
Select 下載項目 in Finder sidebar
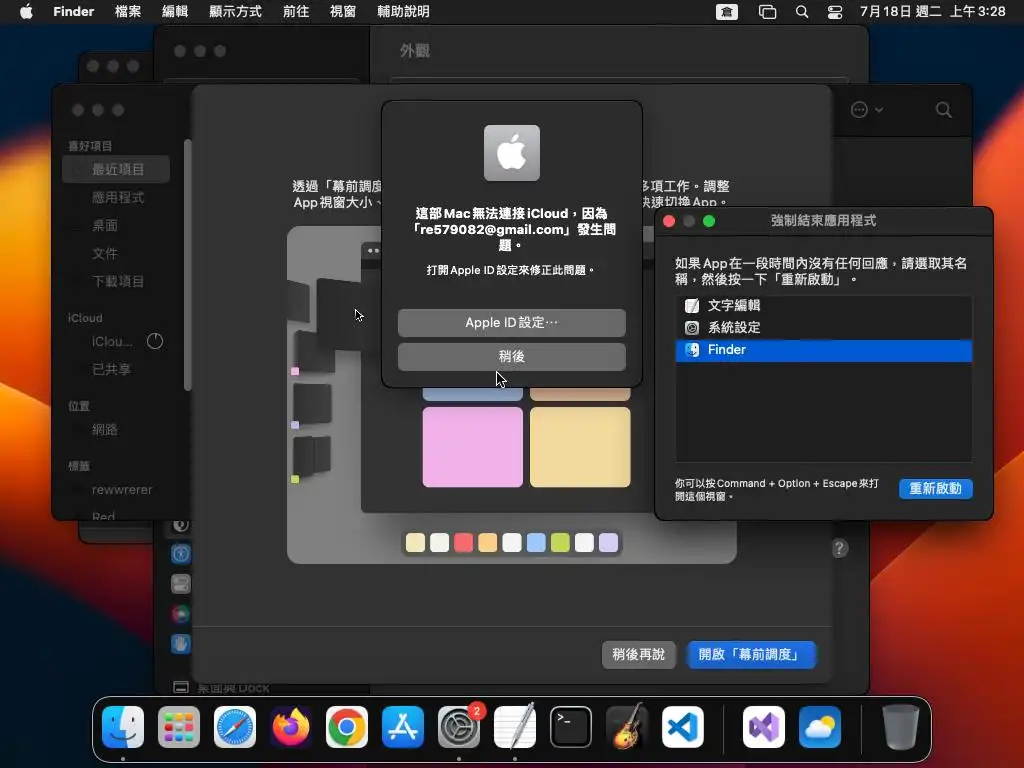[x=116, y=281]
